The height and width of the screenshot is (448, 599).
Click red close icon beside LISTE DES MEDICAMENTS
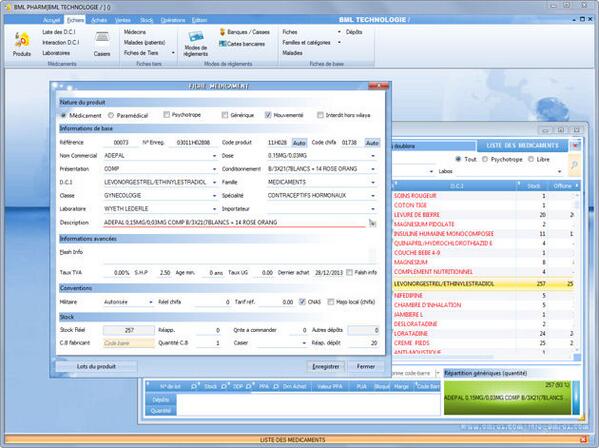coord(575,146)
